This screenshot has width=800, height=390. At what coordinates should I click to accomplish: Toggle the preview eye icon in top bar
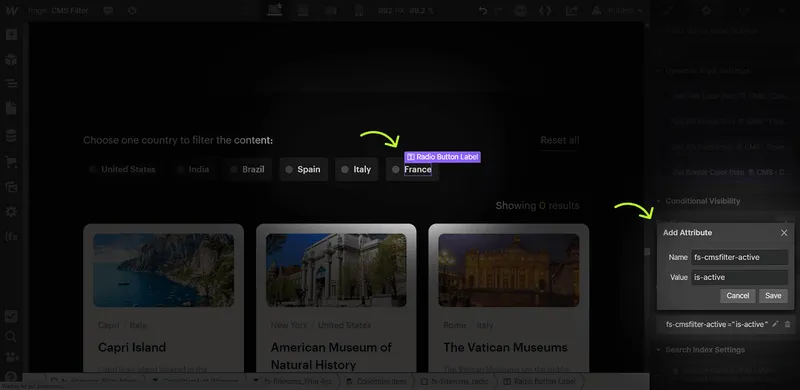(x=132, y=10)
